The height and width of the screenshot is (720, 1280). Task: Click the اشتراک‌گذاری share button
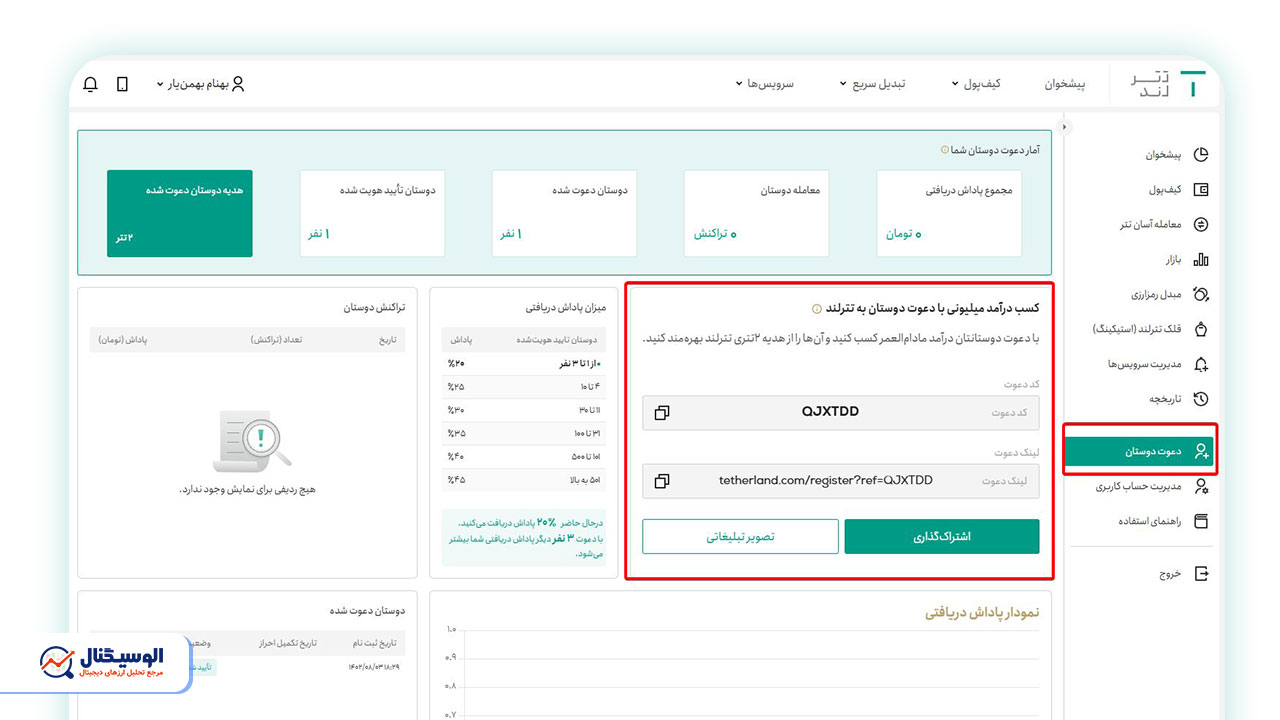click(942, 536)
